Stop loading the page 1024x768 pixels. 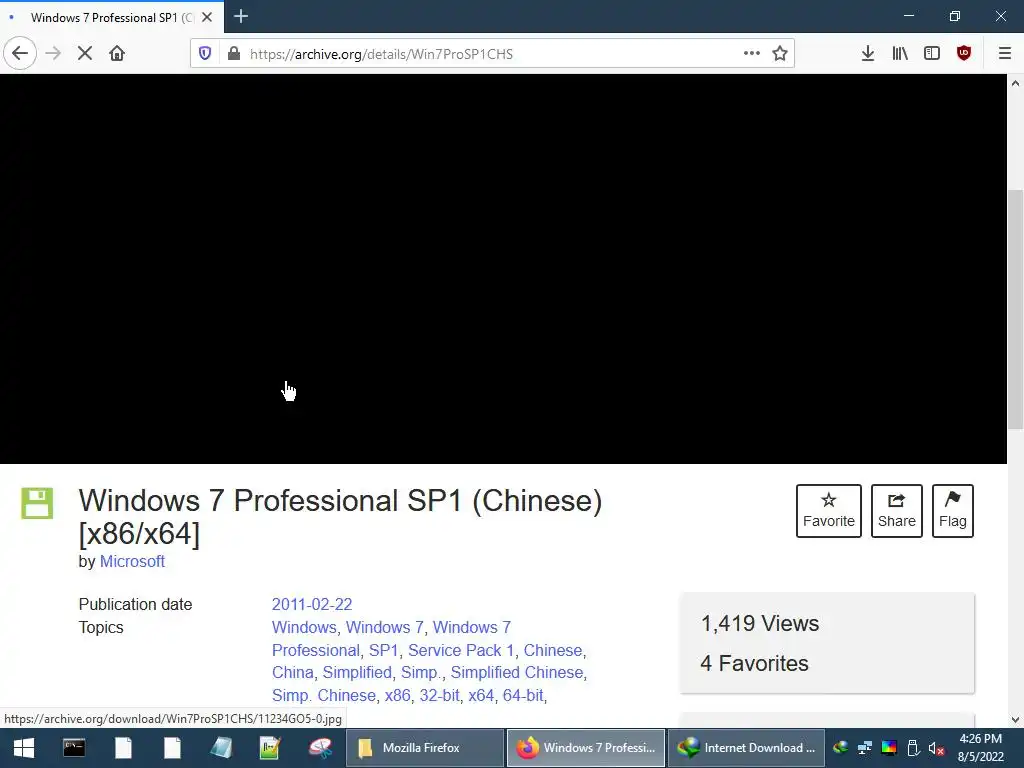pos(85,54)
